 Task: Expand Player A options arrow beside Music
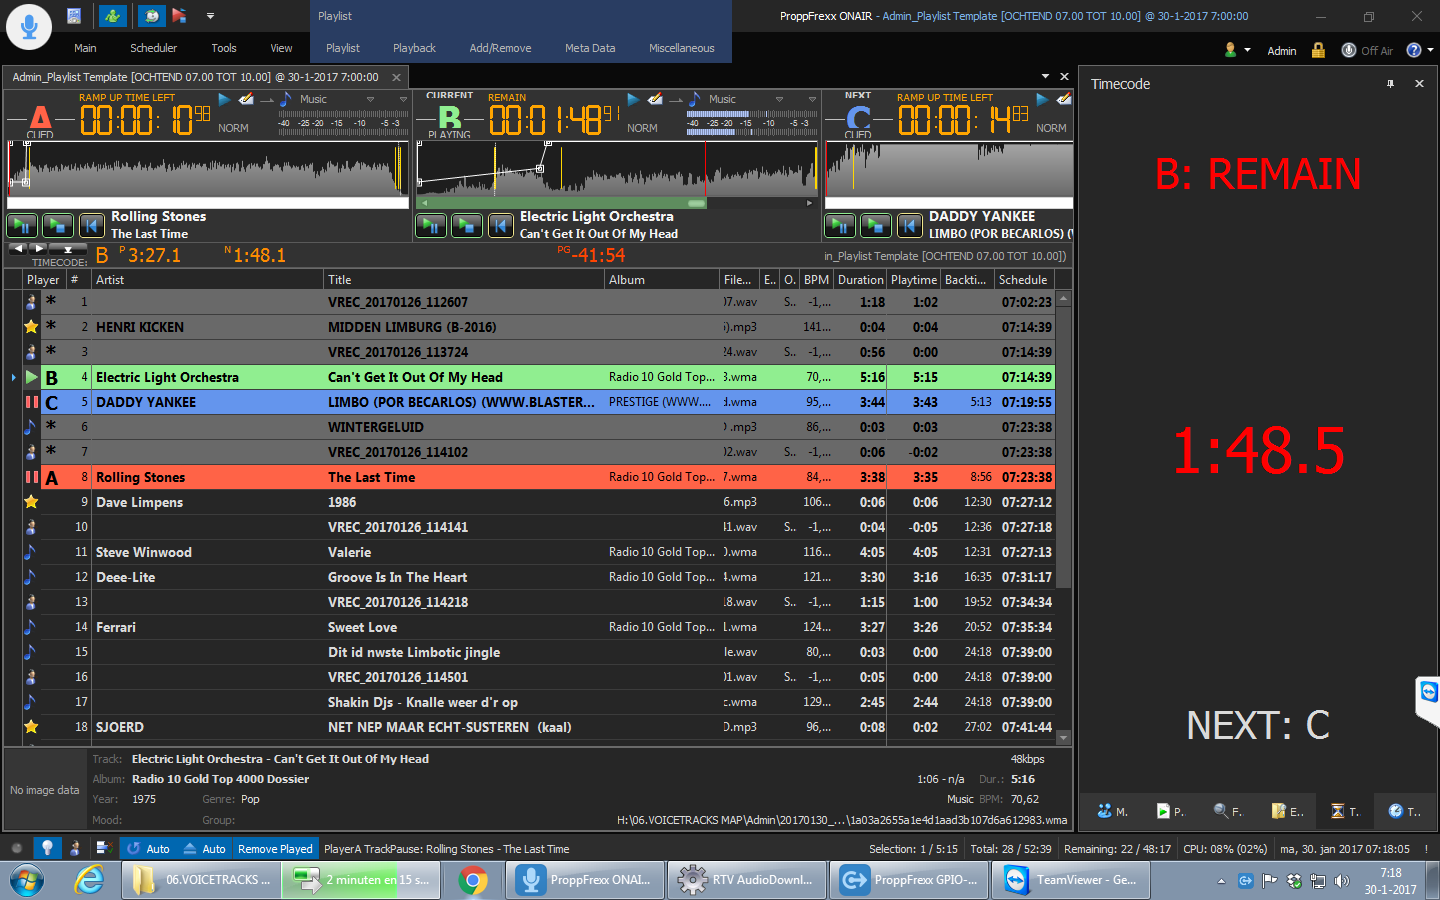(x=403, y=99)
